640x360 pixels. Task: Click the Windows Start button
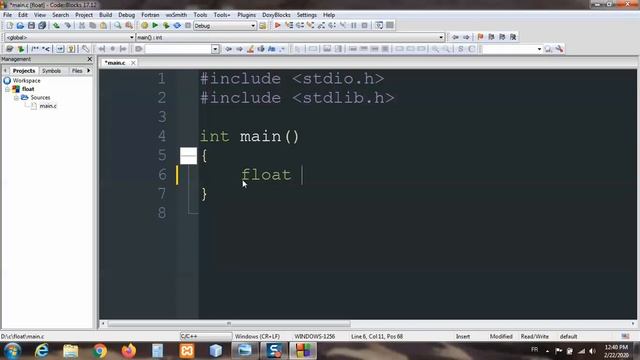pyautogui.click(x=12, y=351)
